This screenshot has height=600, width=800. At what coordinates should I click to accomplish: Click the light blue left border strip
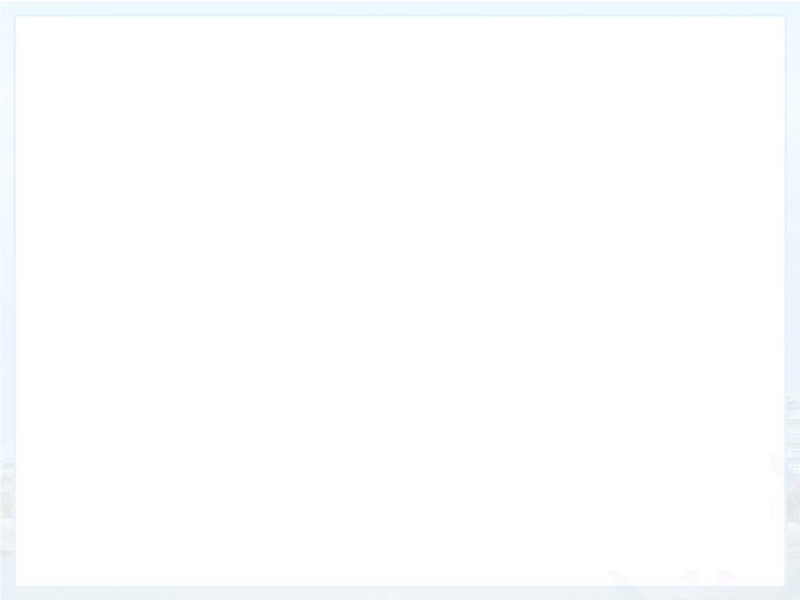coord(8,300)
